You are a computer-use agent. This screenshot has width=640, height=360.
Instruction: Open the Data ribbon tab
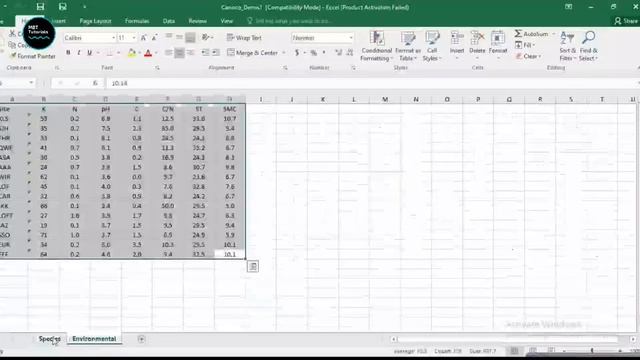pos(169,21)
